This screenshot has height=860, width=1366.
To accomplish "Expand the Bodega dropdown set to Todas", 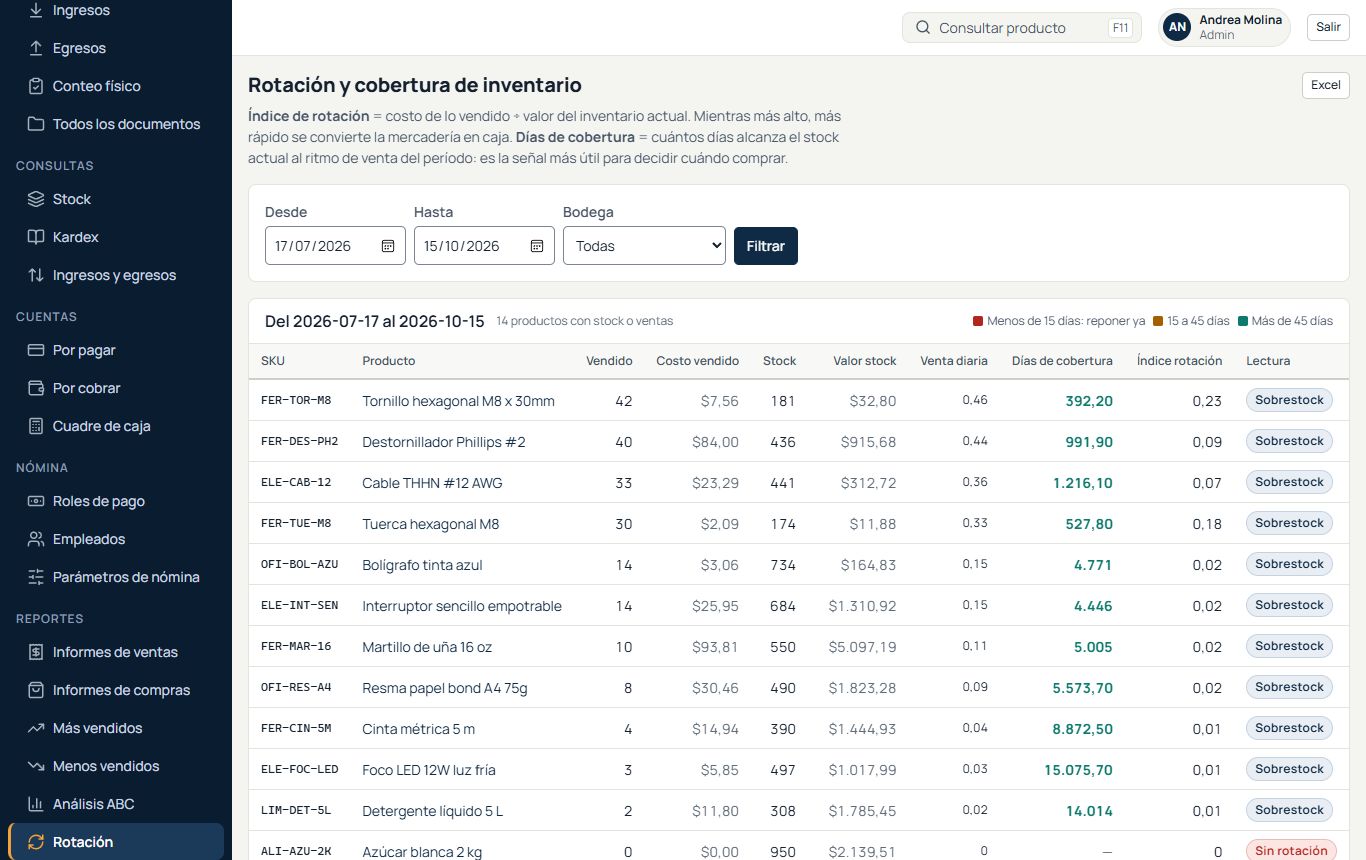I will click(x=644, y=246).
